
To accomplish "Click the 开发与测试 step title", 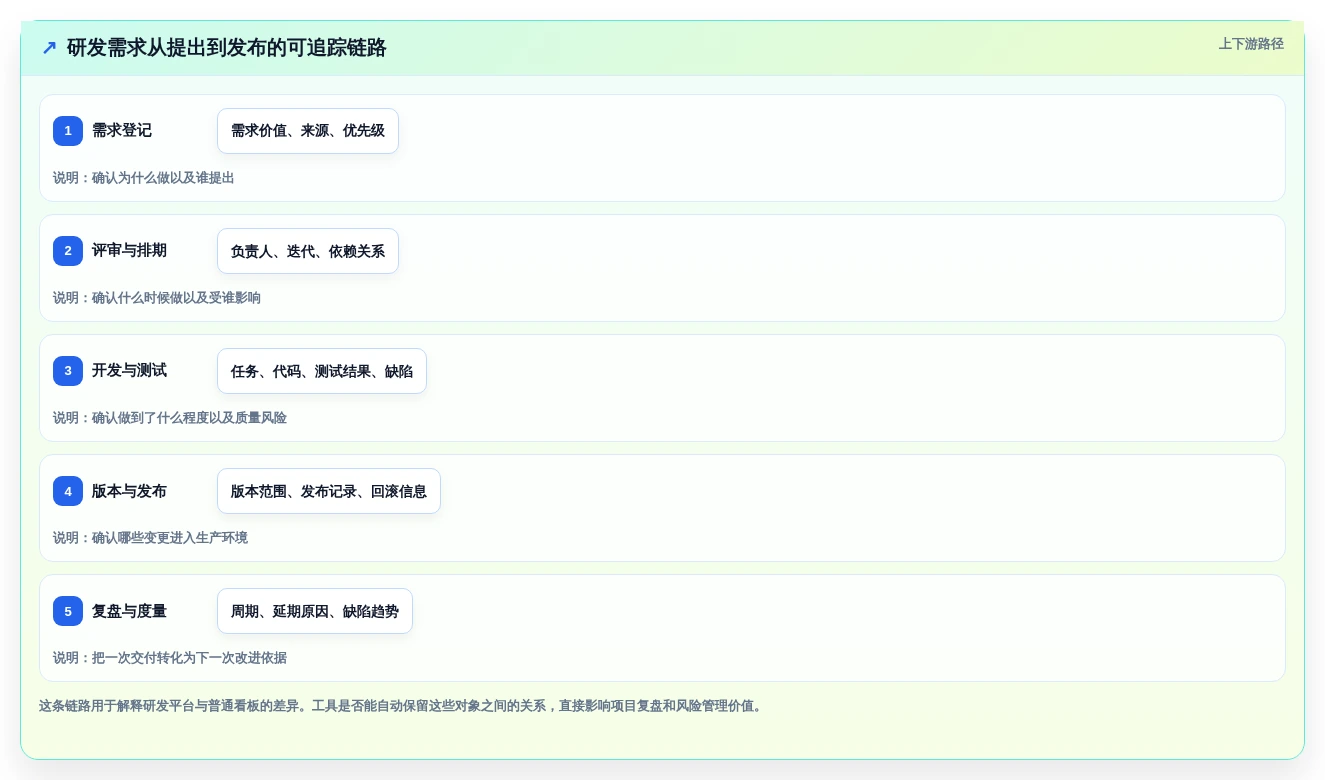I will pyautogui.click(x=130, y=370).
